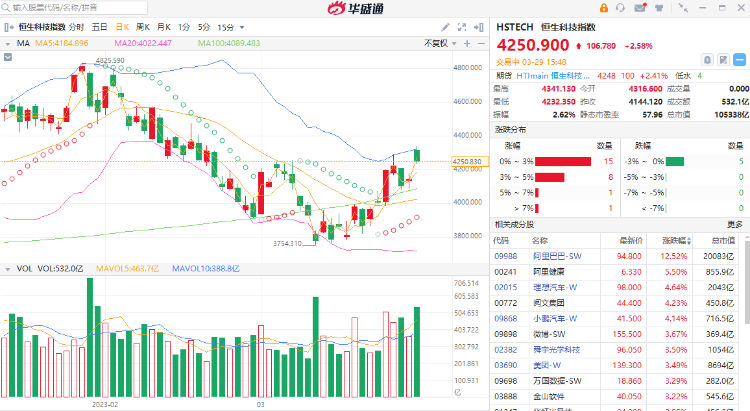Viewport: 750px width, 411px height.
Task: Zoom in chart with plus icon
Action: (467, 44)
